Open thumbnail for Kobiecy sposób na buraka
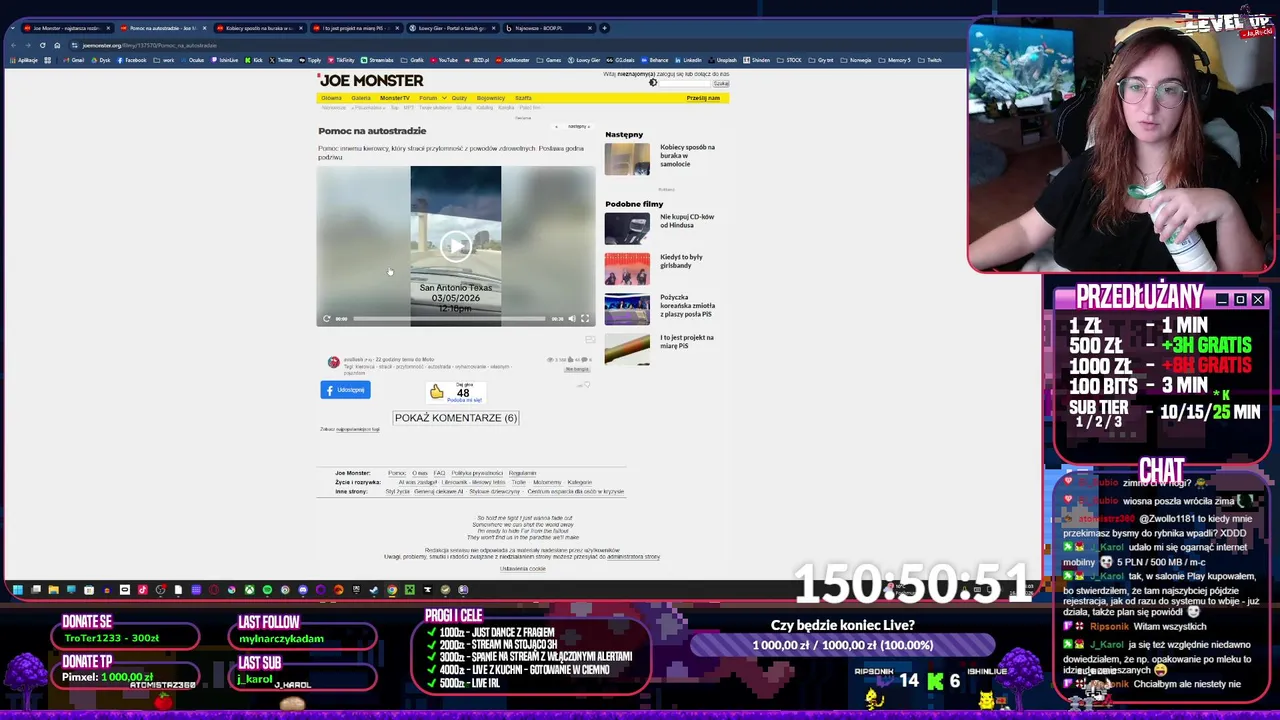 (x=627, y=159)
